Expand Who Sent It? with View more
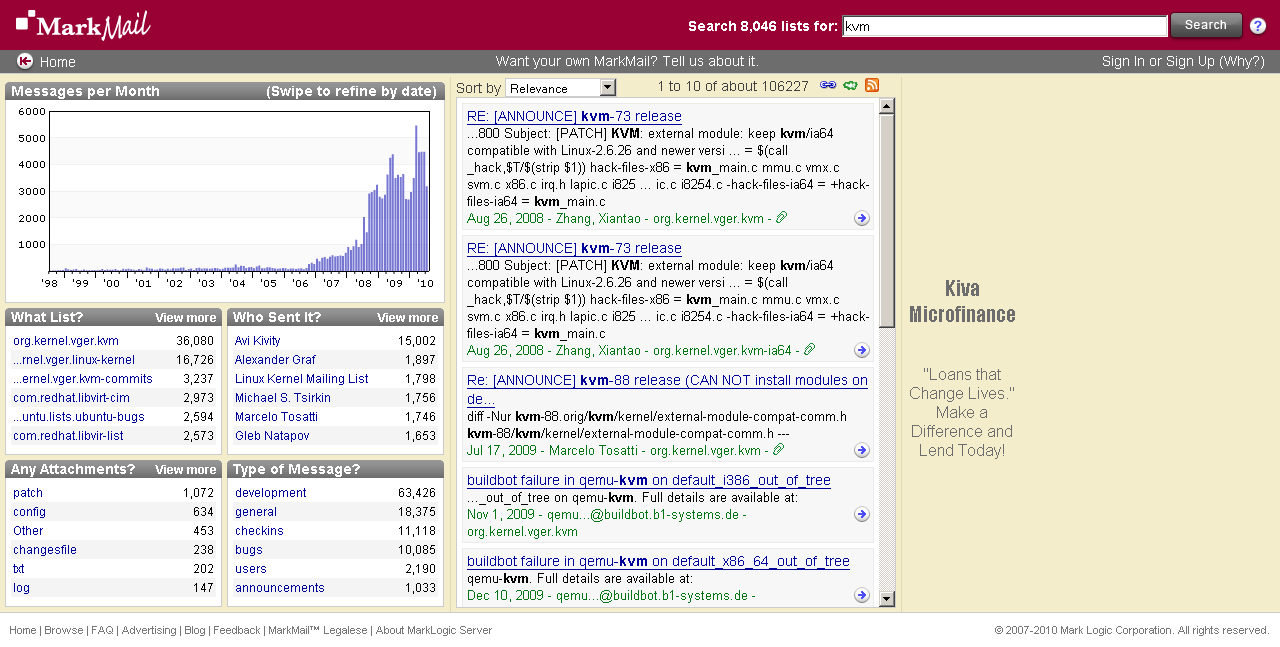Viewport: 1280px width, 647px height. tap(408, 317)
